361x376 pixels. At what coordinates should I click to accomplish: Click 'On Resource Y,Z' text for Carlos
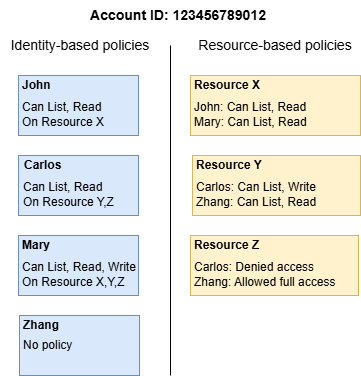(x=68, y=202)
